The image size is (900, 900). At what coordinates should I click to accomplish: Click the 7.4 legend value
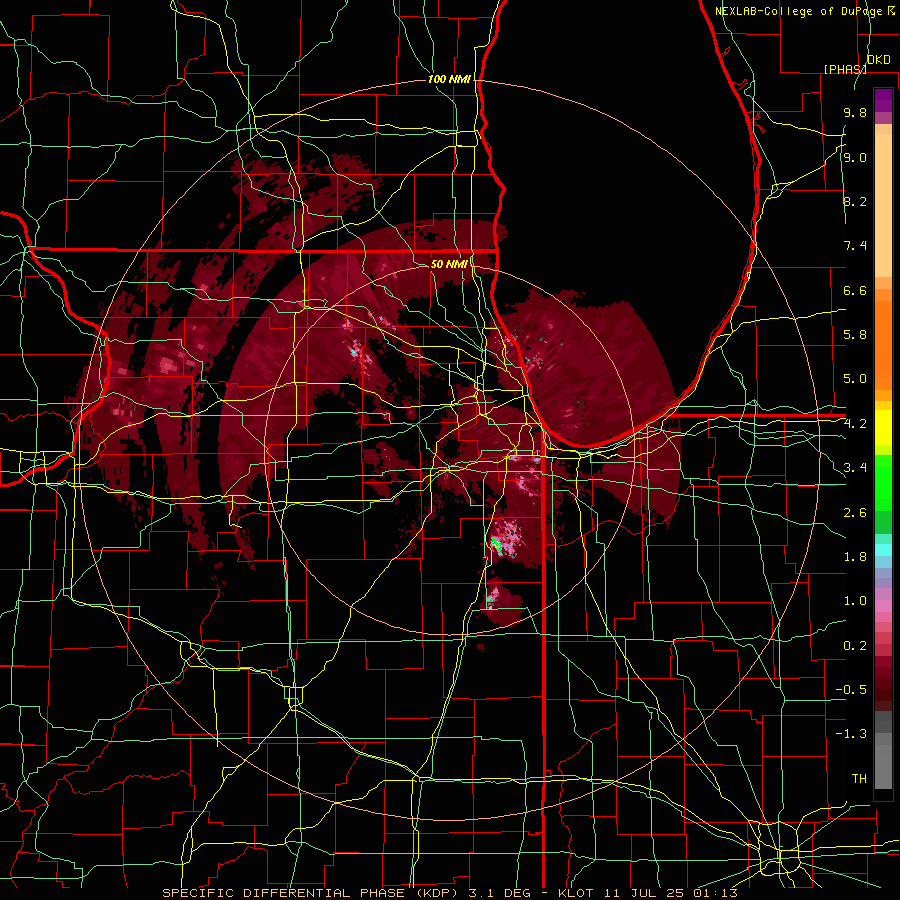tap(855, 246)
